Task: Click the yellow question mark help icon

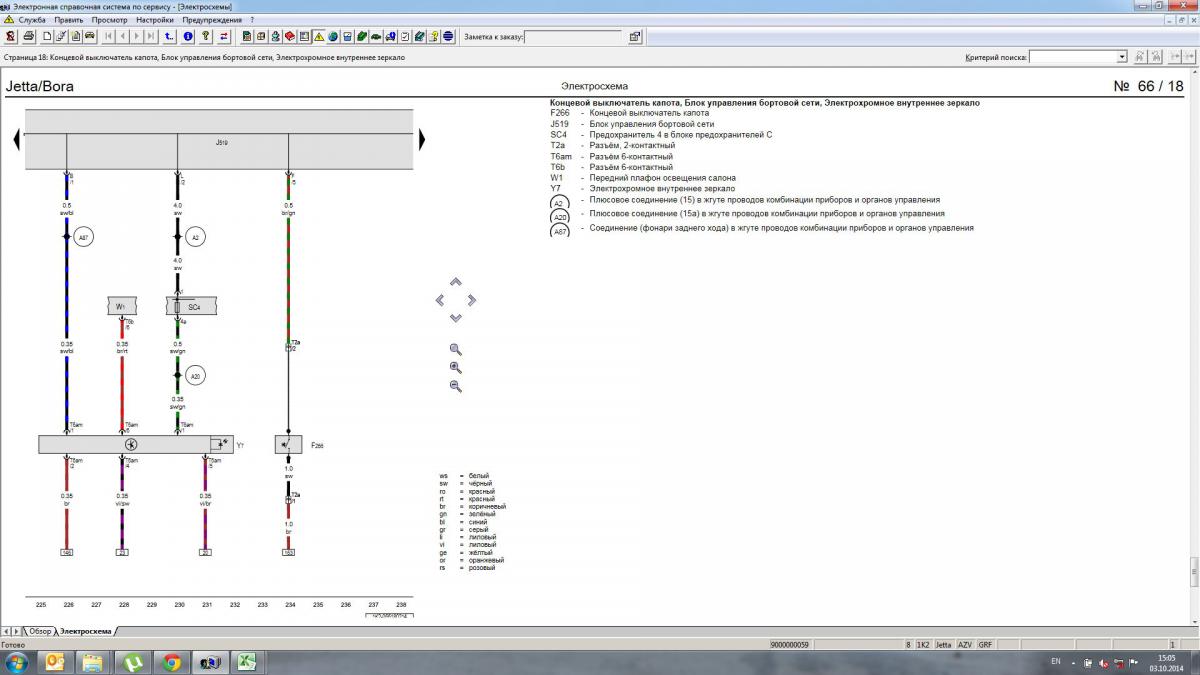Action: [205, 37]
